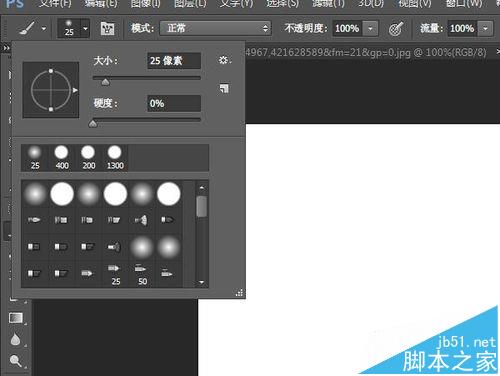Select the Dodge tool icon

pos(15,361)
